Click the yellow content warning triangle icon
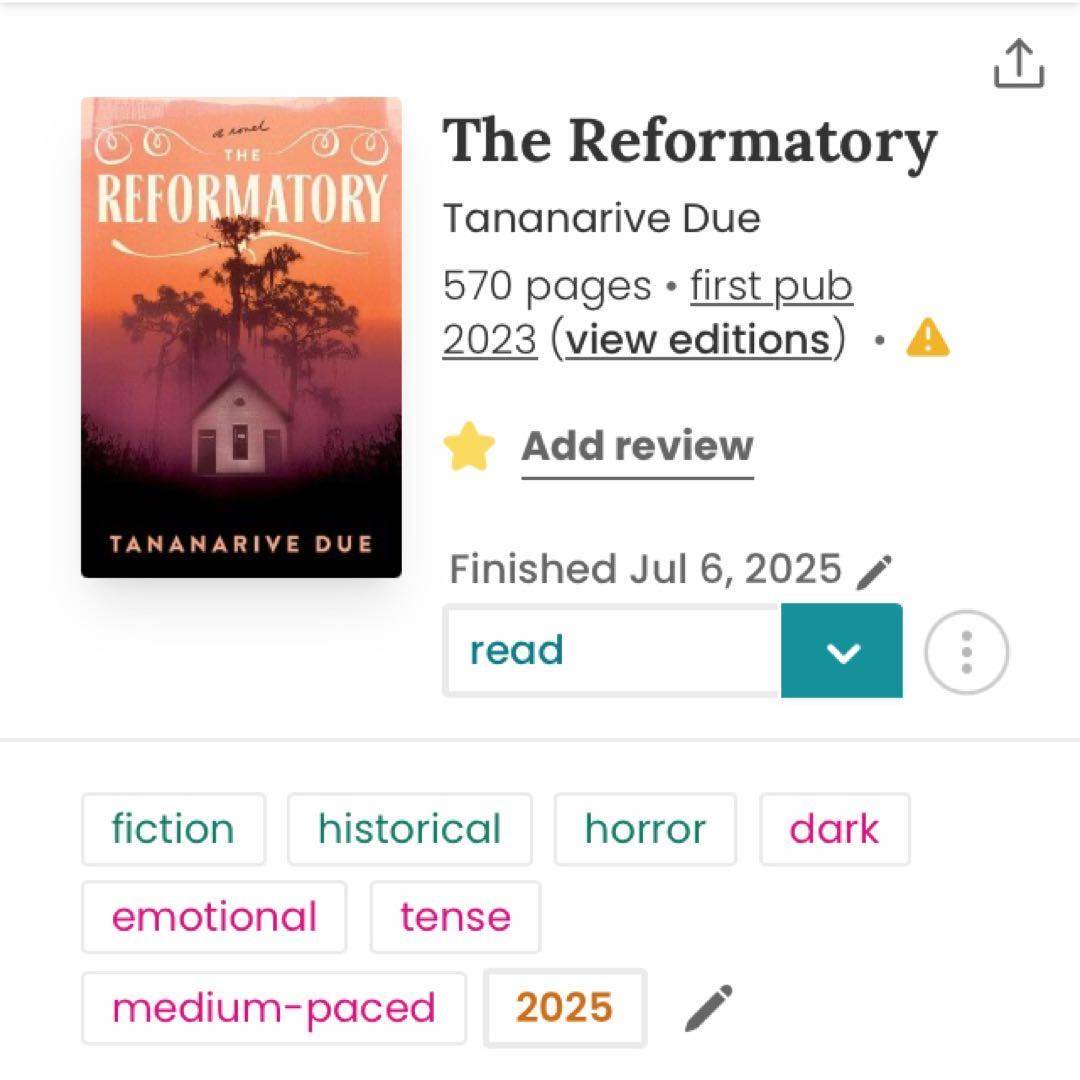 (x=927, y=340)
